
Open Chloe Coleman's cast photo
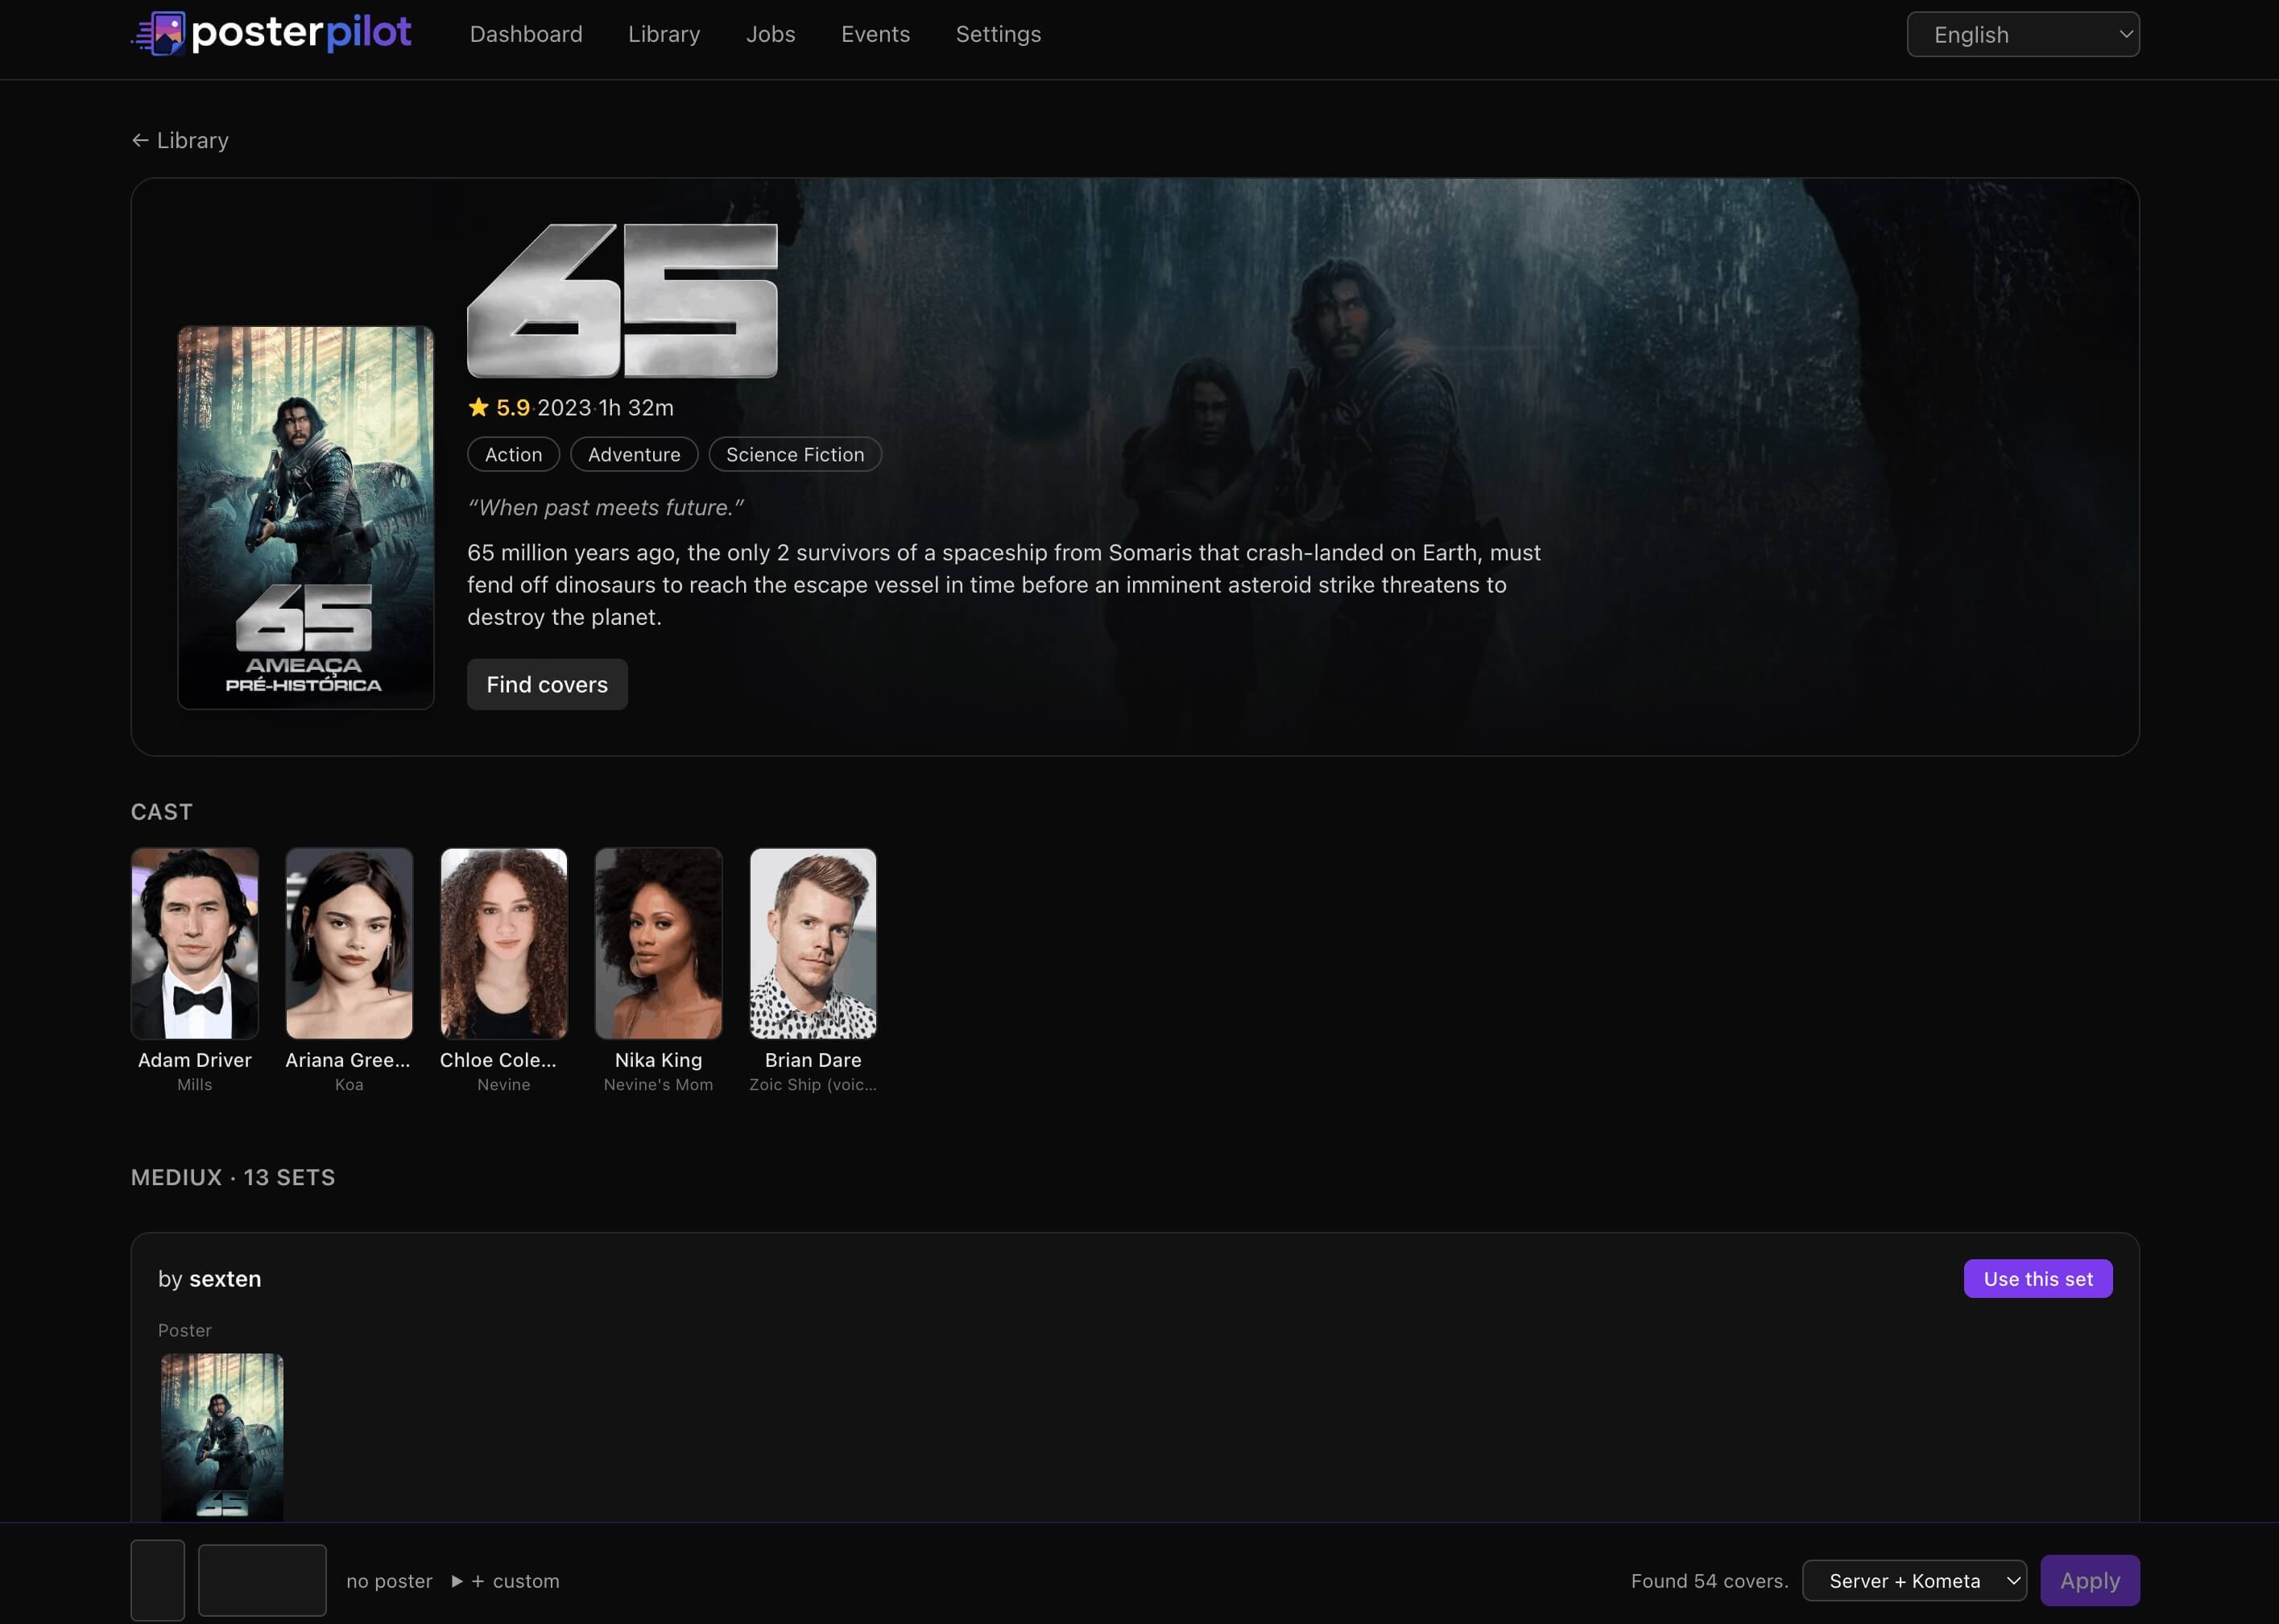pos(504,943)
